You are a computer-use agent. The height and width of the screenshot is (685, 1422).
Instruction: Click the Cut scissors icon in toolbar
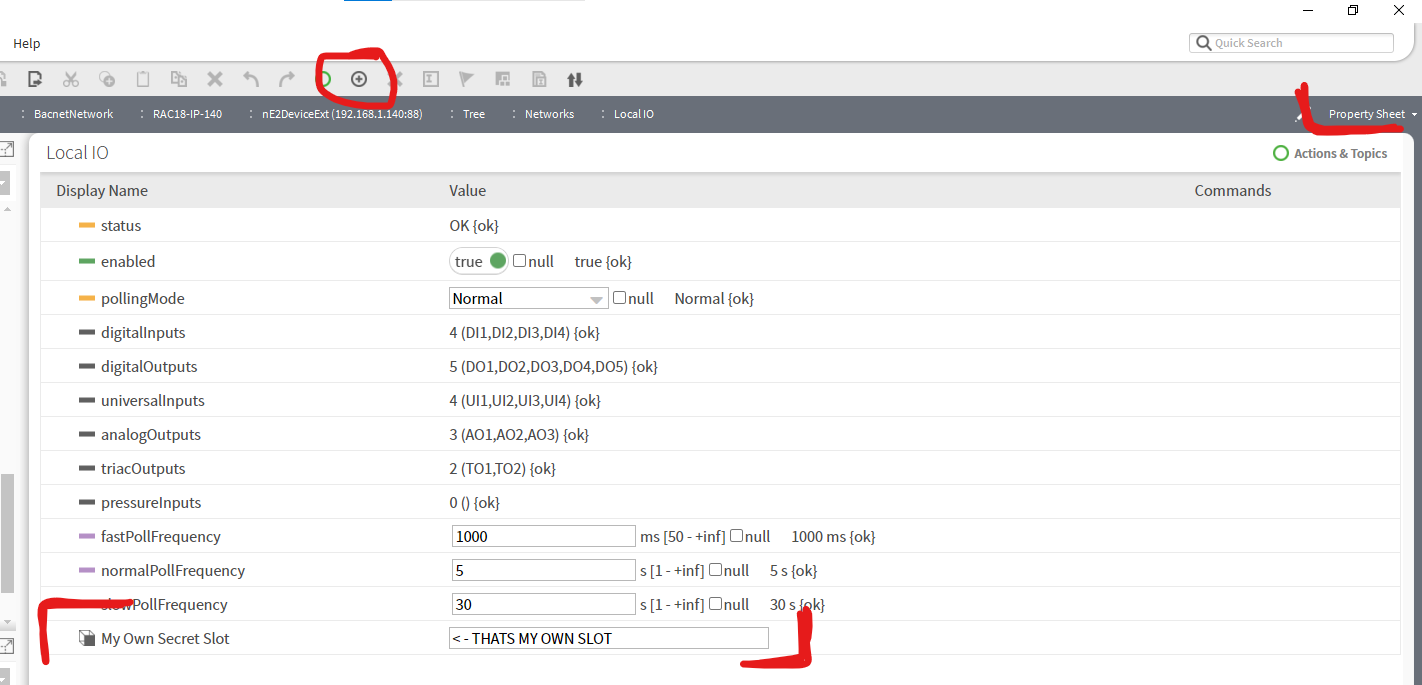click(x=70, y=79)
